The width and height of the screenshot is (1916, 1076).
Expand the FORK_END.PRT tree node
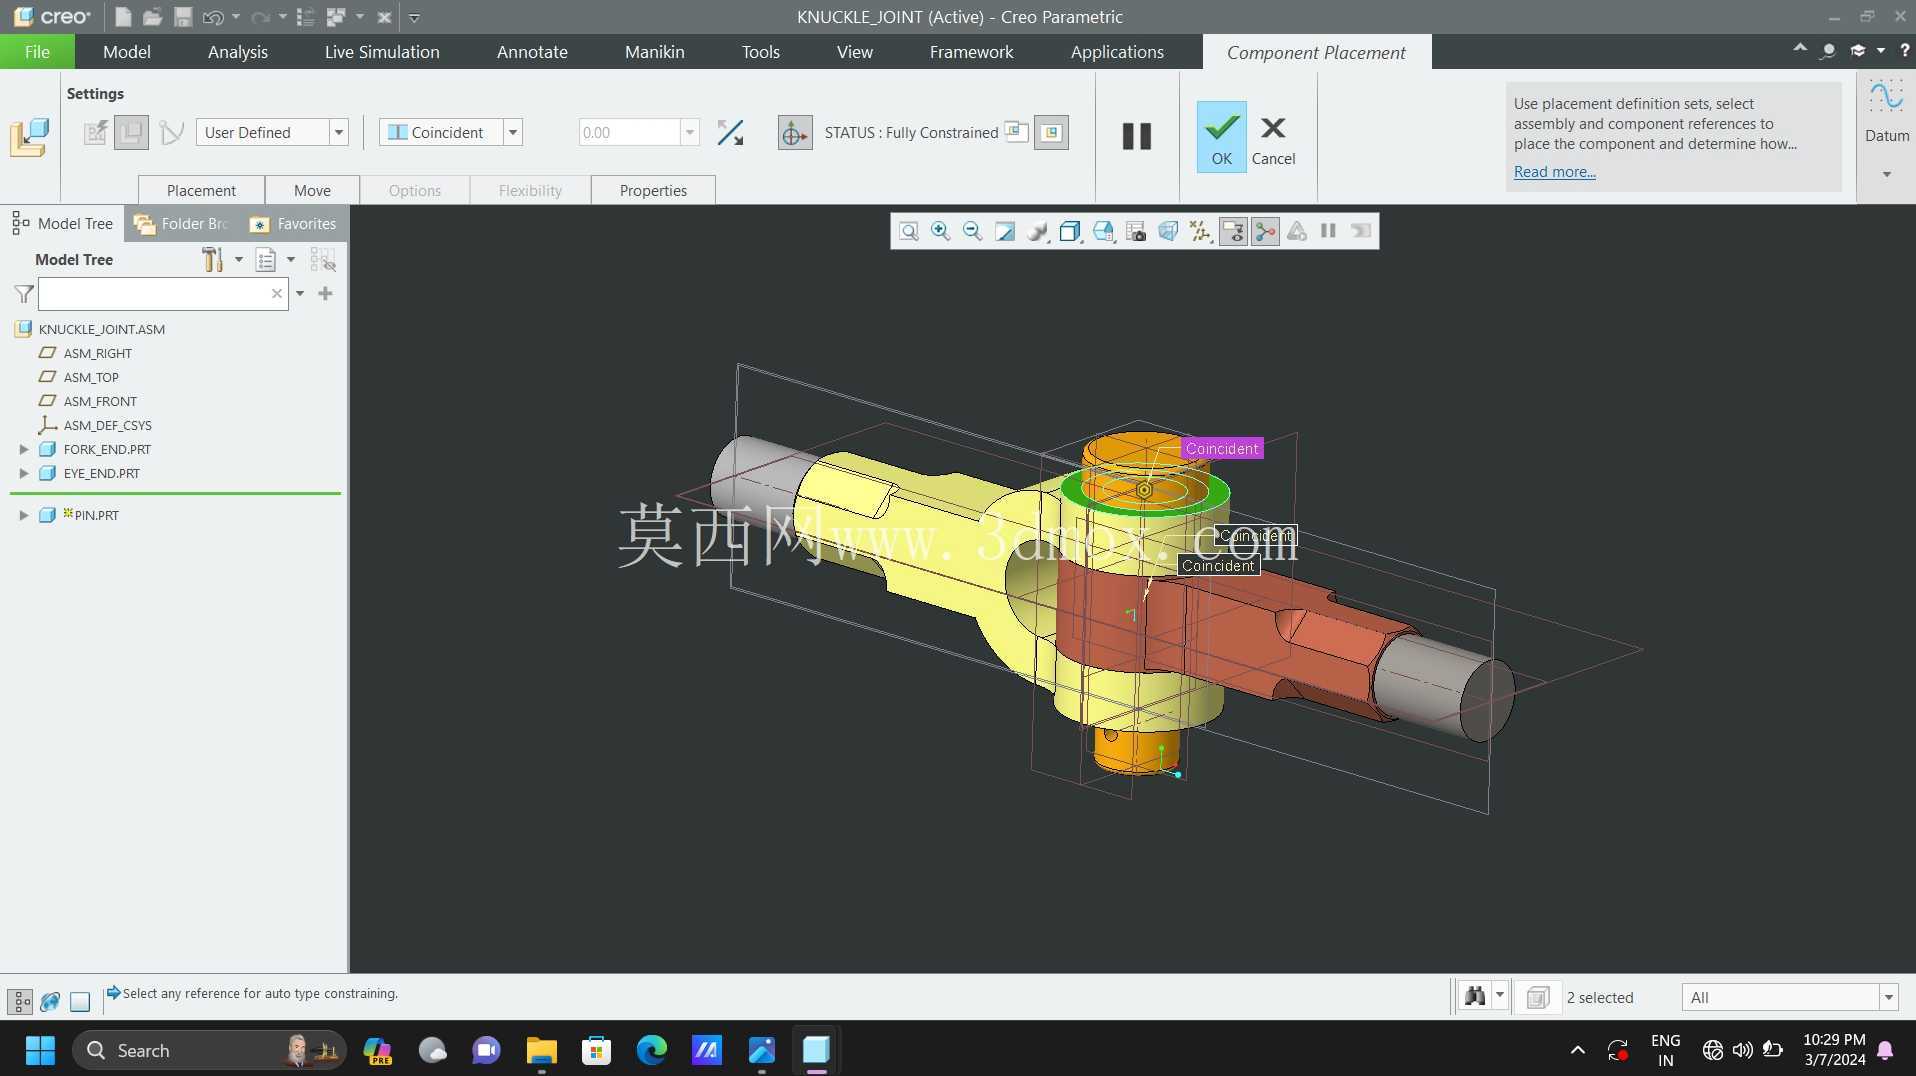(24, 450)
